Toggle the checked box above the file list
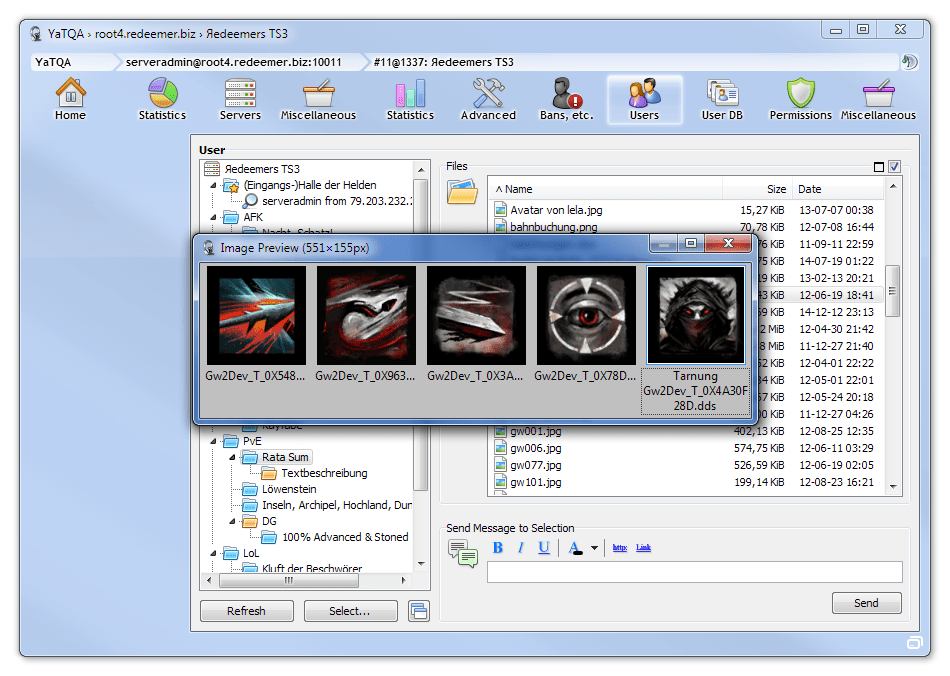This screenshot has width=950, height=676. [x=894, y=167]
